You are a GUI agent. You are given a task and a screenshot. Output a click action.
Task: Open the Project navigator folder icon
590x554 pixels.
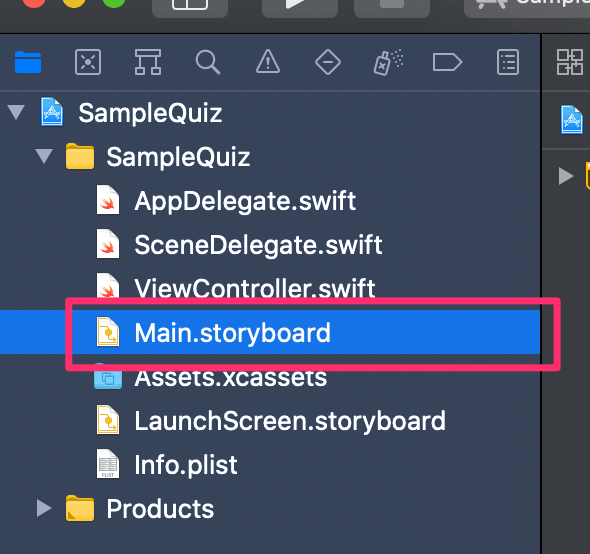coord(28,62)
